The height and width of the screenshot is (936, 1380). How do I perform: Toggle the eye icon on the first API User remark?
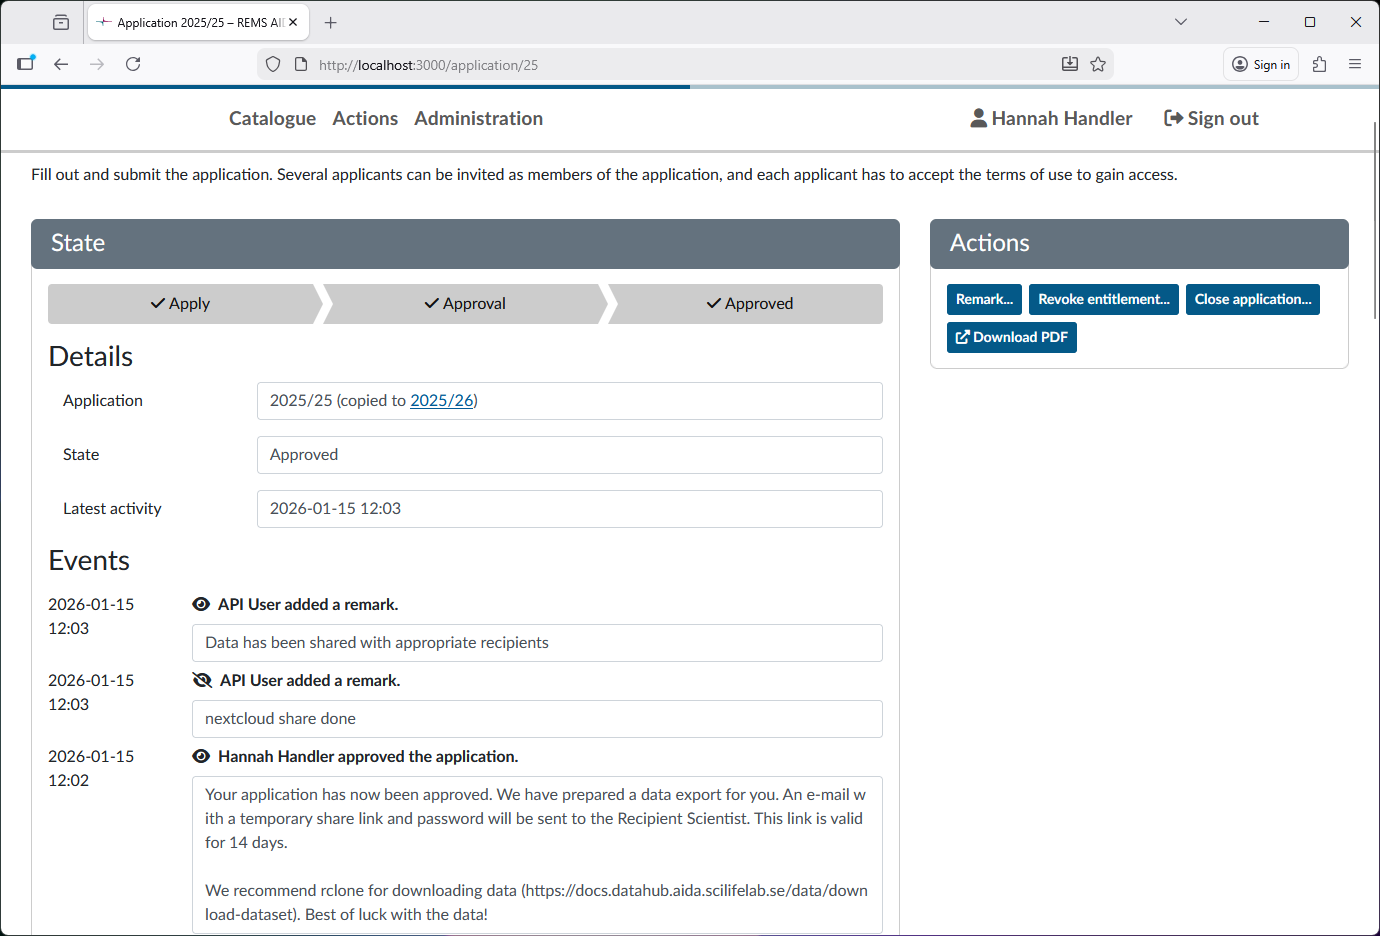tap(201, 603)
